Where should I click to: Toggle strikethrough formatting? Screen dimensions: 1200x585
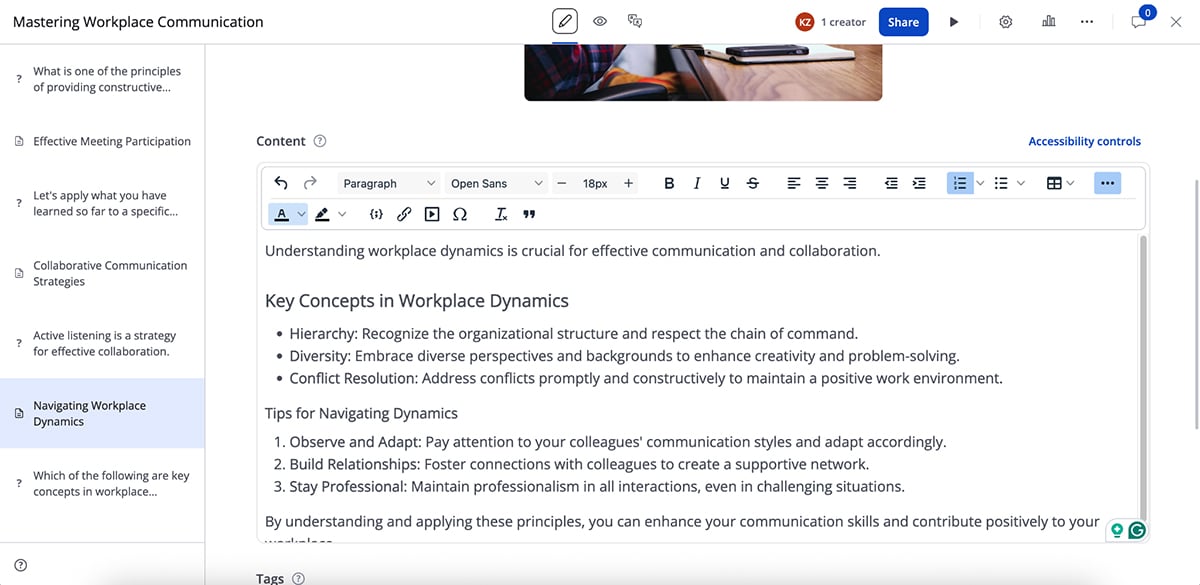pos(752,182)
